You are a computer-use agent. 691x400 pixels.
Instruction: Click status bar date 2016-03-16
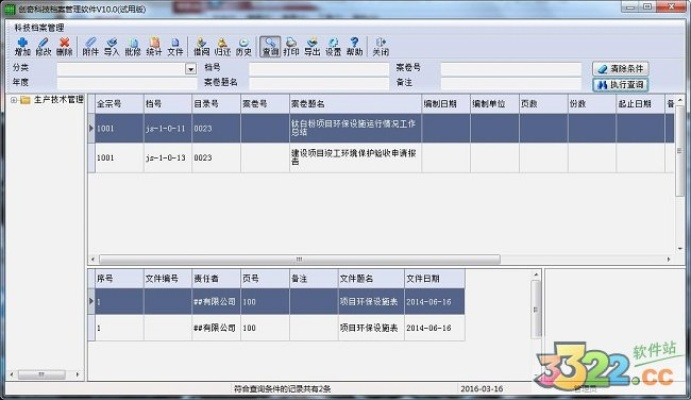click(482, 389)
